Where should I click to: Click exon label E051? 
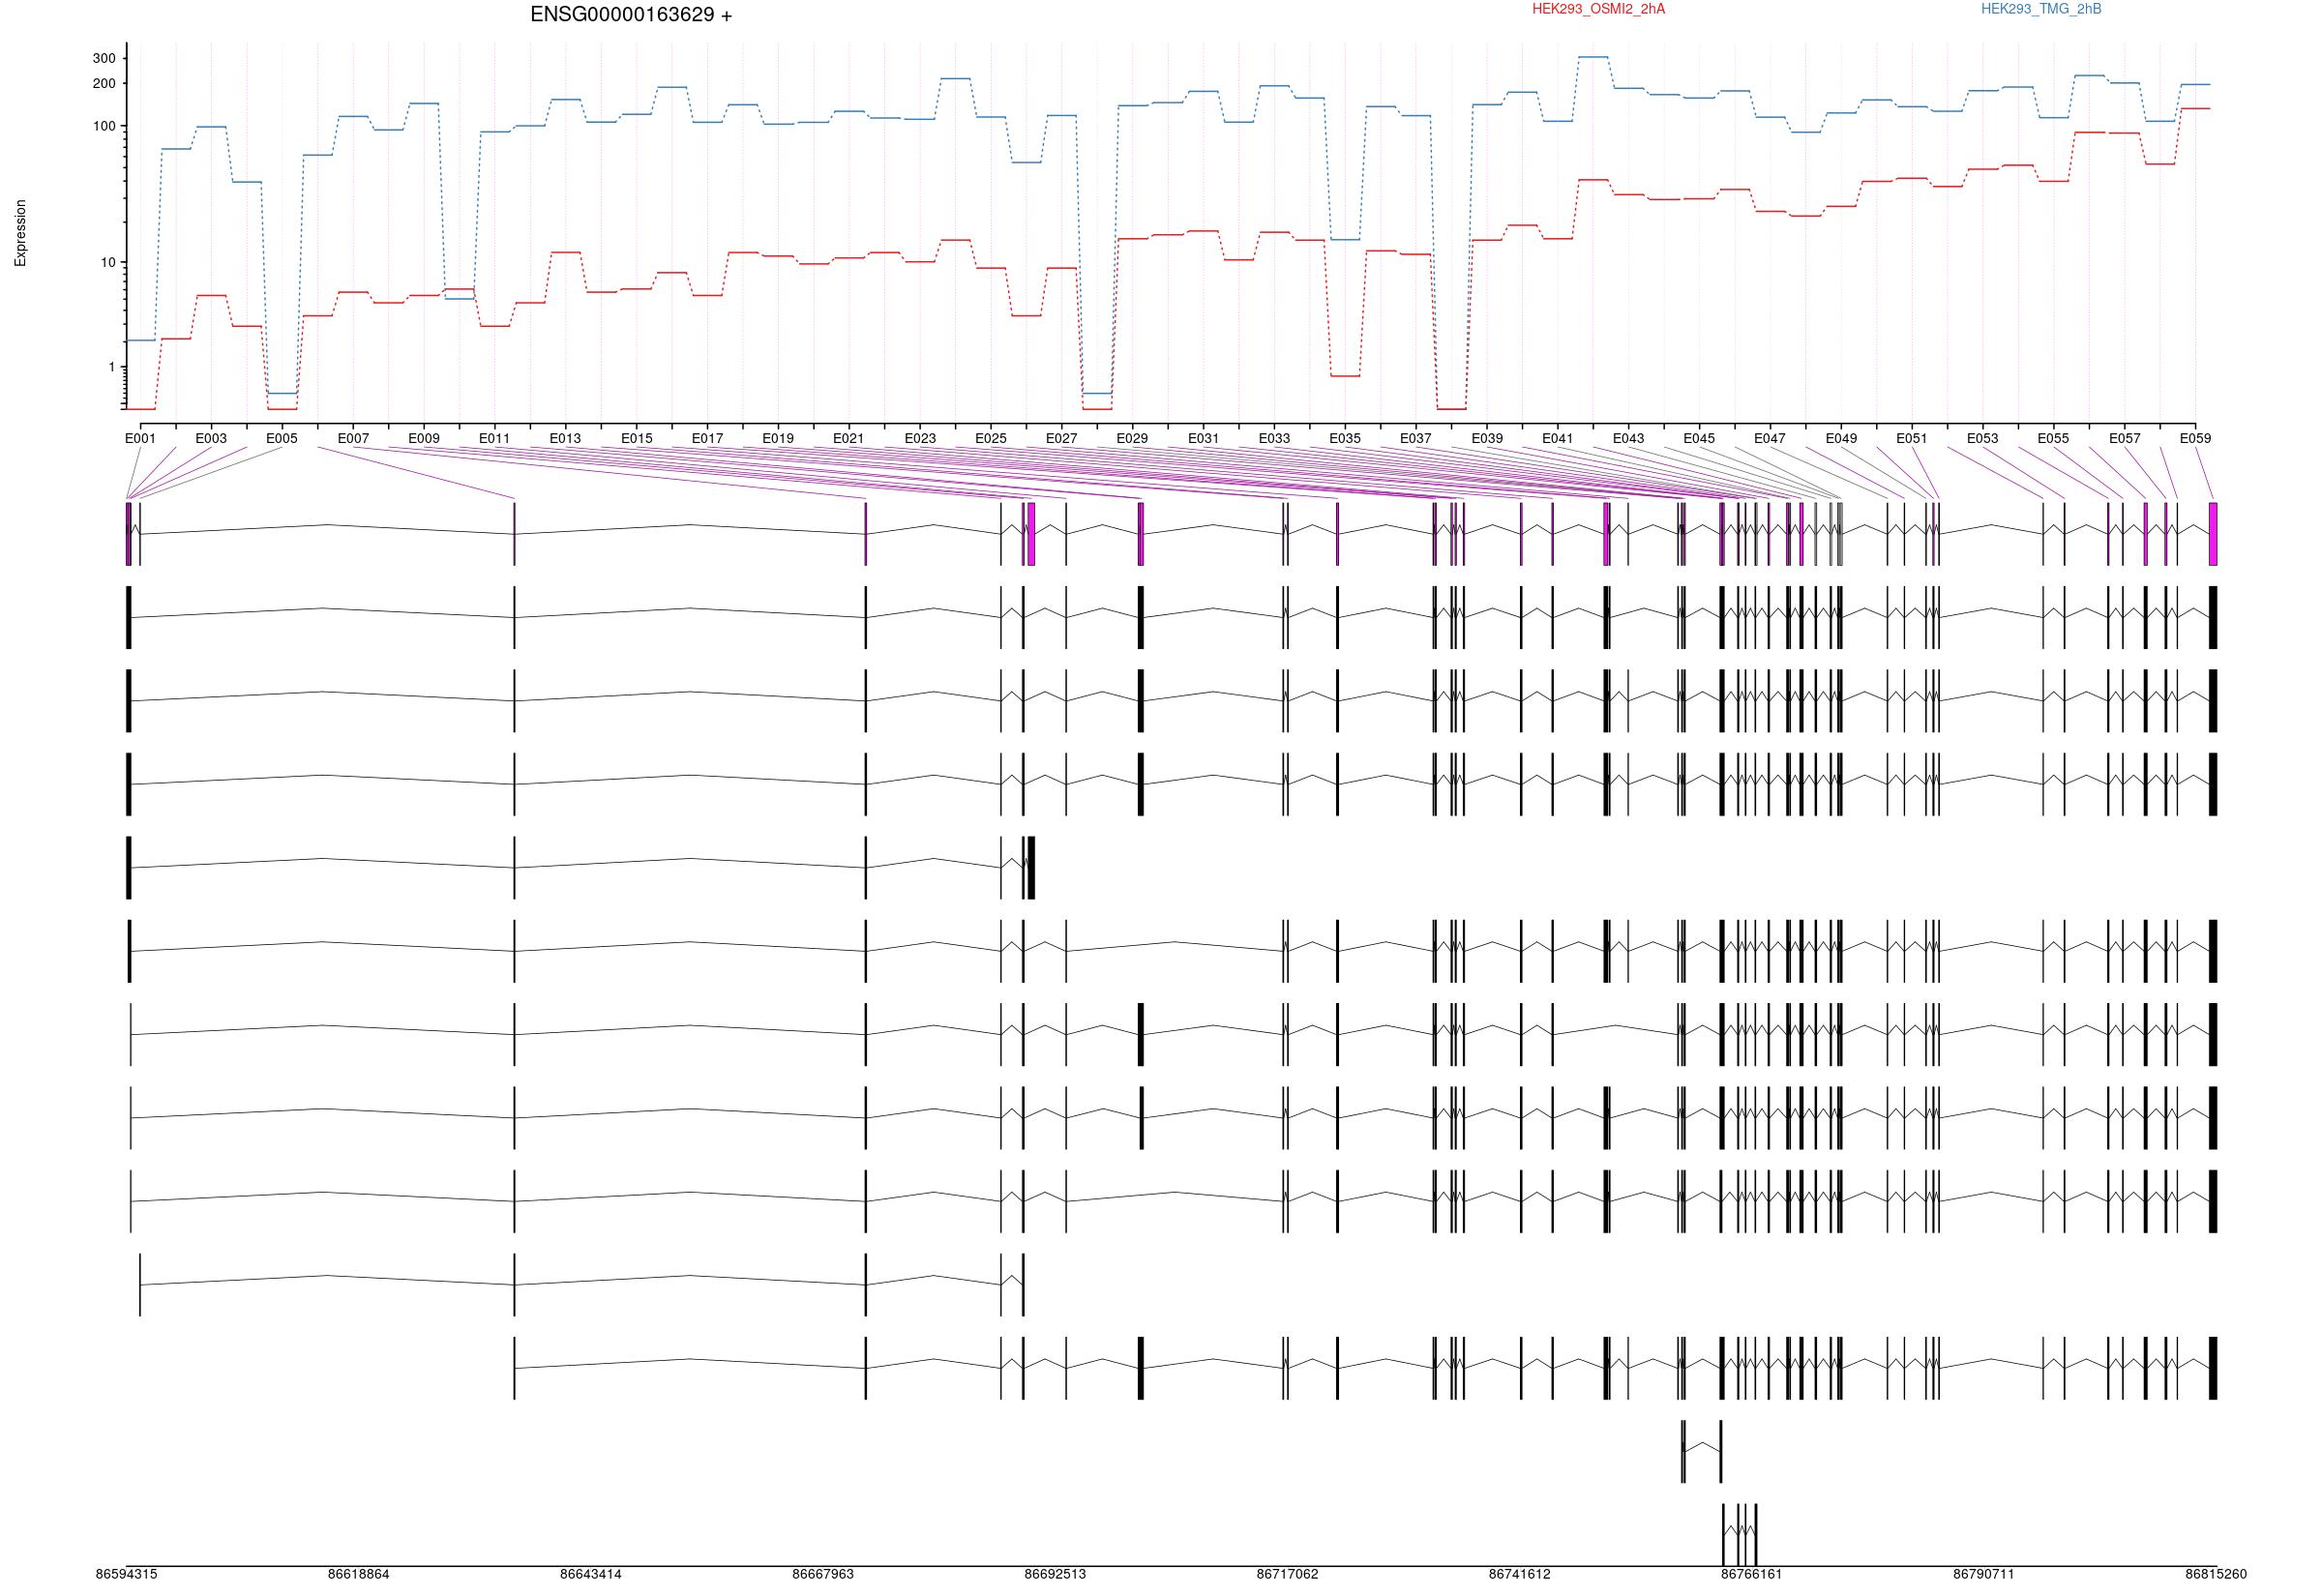1912,438
